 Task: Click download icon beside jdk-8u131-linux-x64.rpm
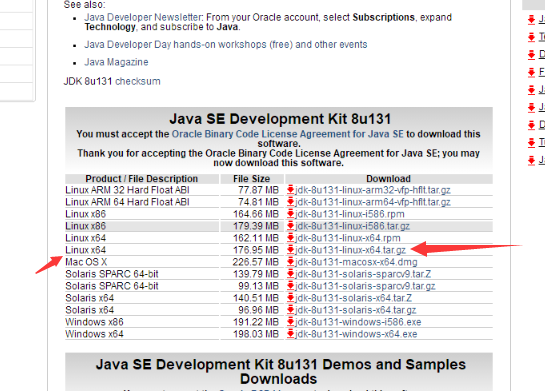pyautogui.click(x=291, y=238)
